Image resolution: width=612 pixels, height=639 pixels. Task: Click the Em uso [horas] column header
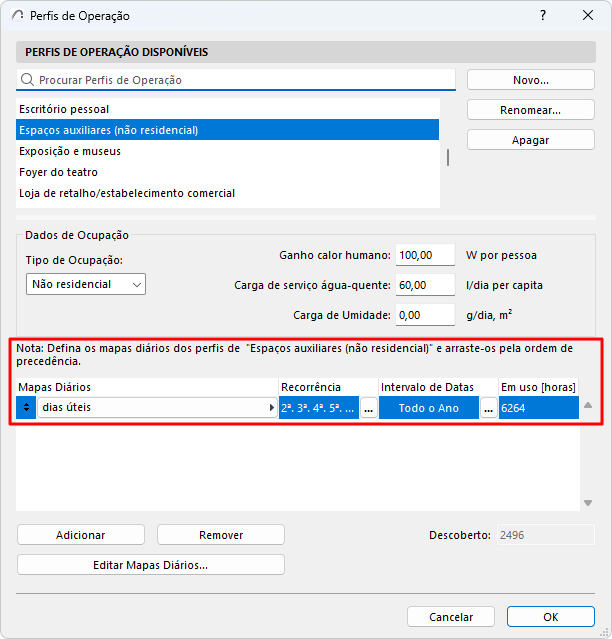[x=539, y=387]
